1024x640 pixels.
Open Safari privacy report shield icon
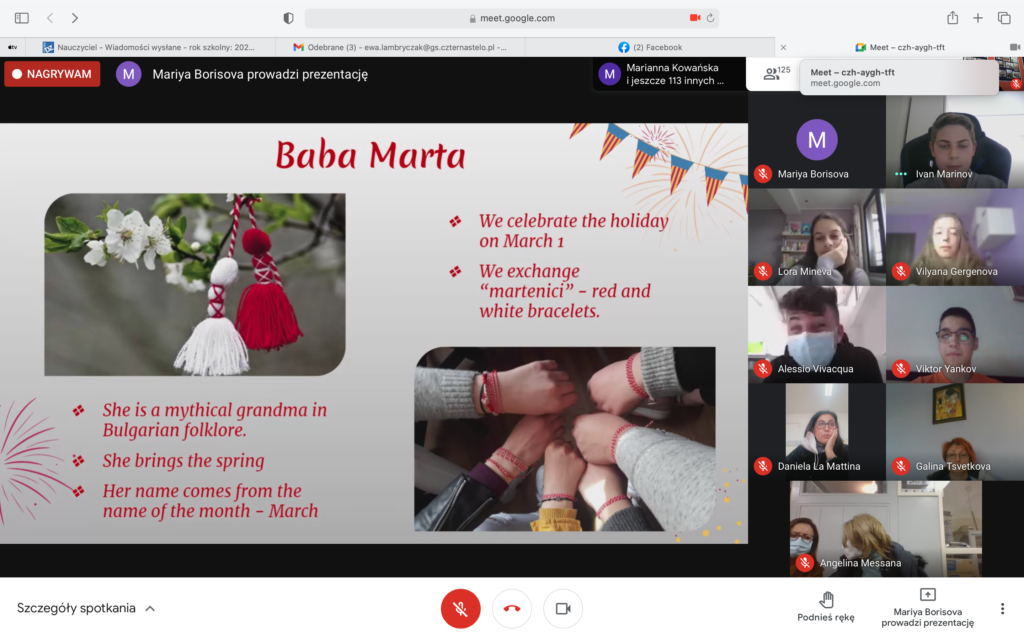click(289, 18)
